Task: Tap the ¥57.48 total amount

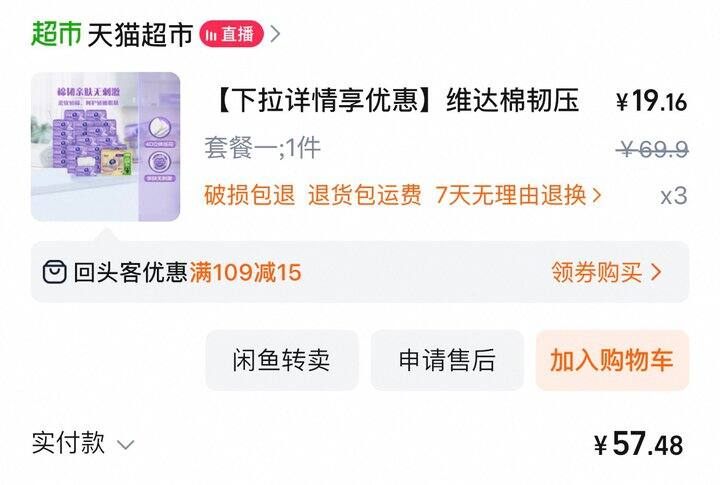Action: click(x=638, y=444)
